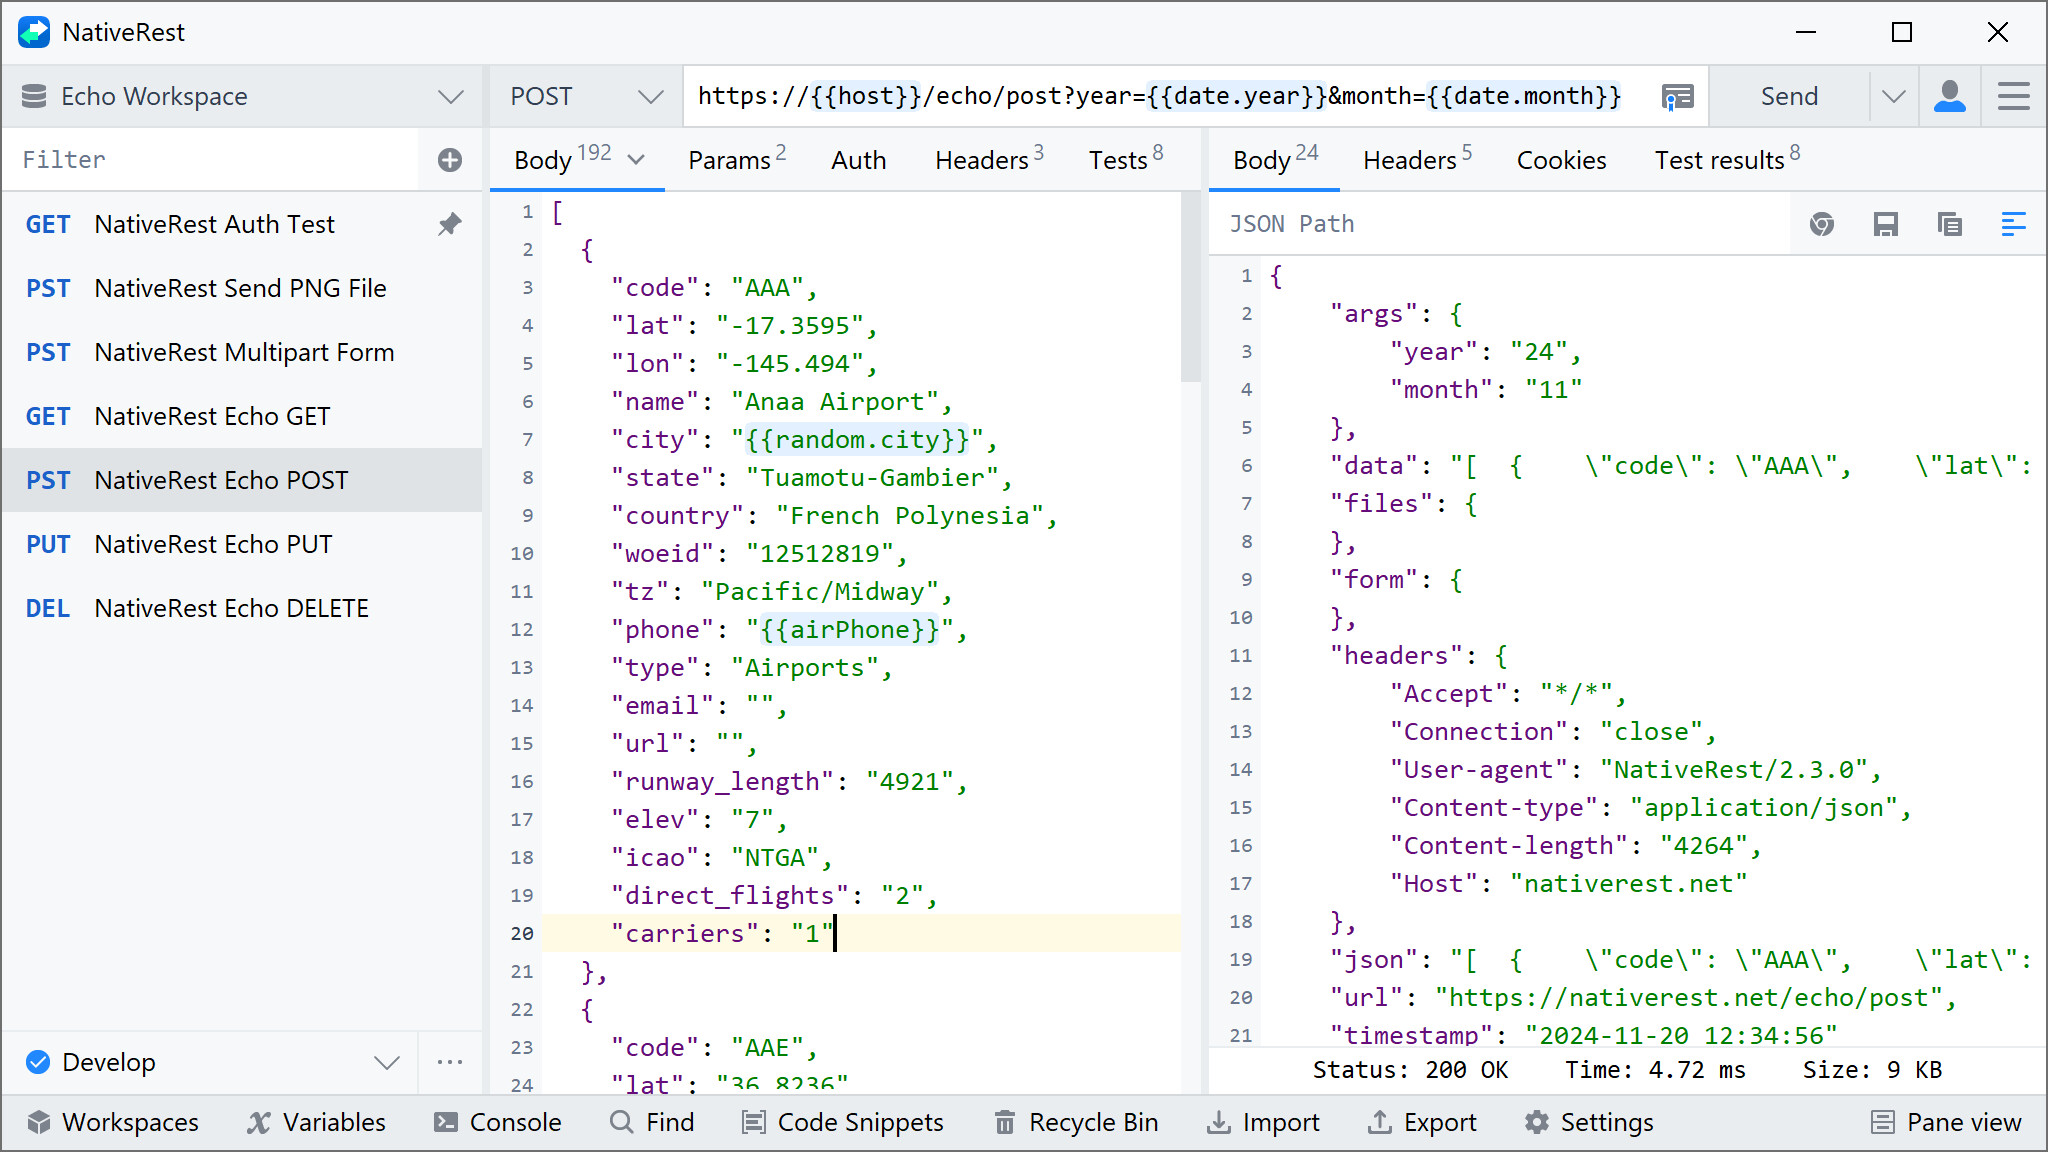Add a new request with the plus icon
The width and height of the screenshot is (2048, 1152).
click(449, 159)
